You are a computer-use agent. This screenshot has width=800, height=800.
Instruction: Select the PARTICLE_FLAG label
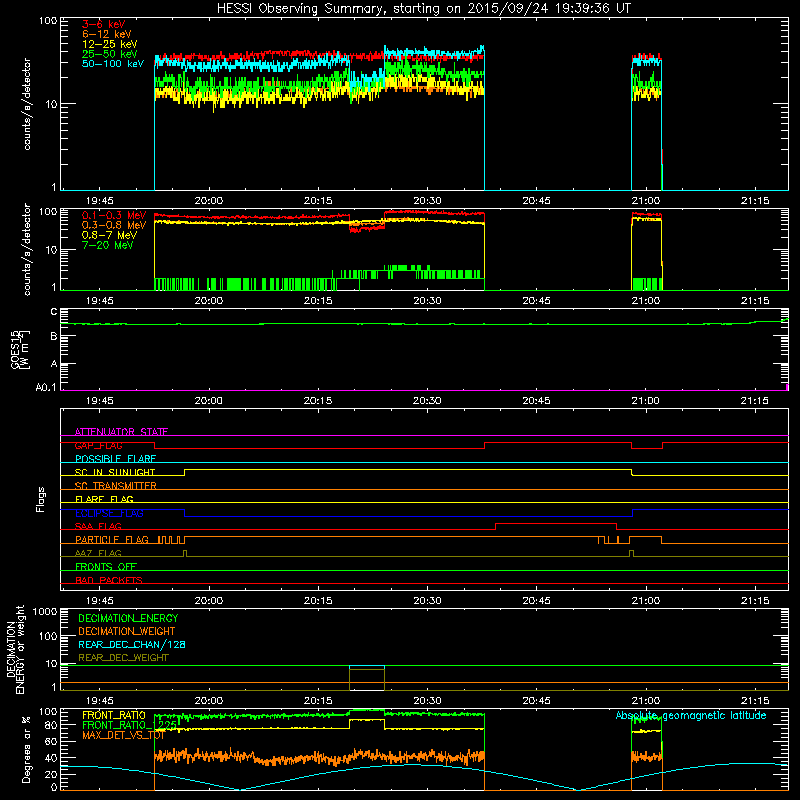point(112,539)
